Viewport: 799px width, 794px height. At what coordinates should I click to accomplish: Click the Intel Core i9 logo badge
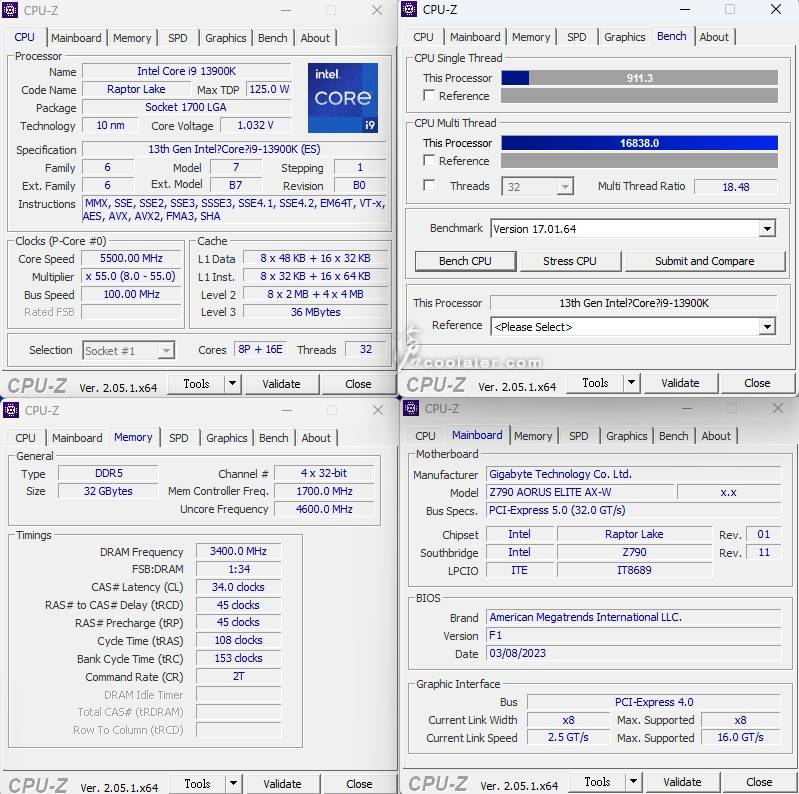coord(343,98)
